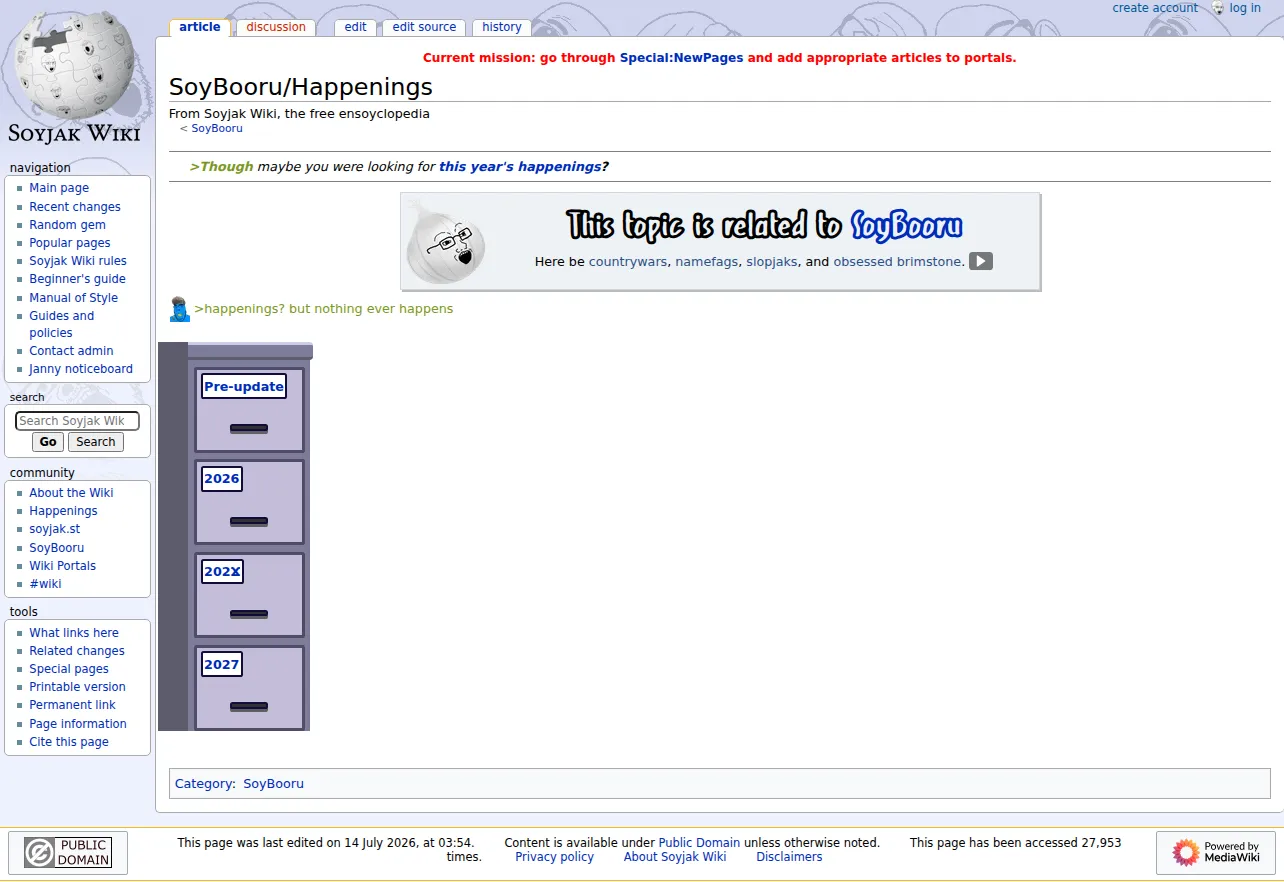Open the Manual of Style
The image size is (1284, 882).
[73, 298]
